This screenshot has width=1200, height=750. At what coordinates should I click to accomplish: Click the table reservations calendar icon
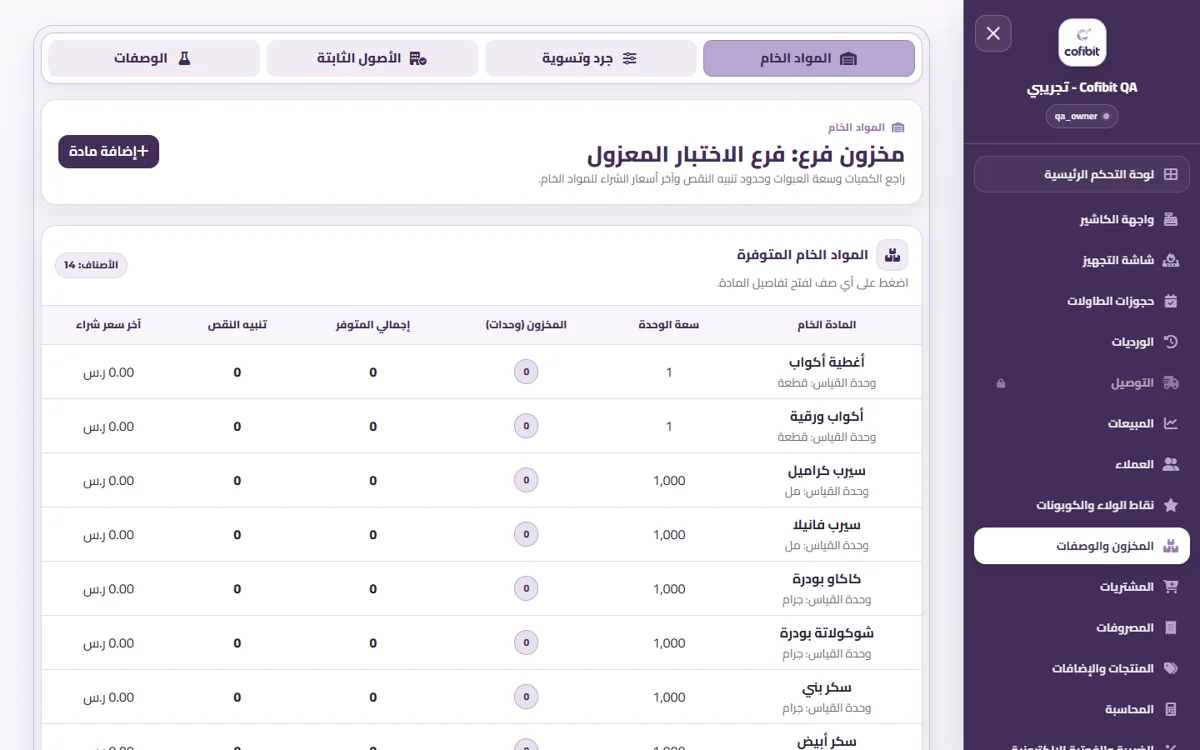[x=1170, y=301]
